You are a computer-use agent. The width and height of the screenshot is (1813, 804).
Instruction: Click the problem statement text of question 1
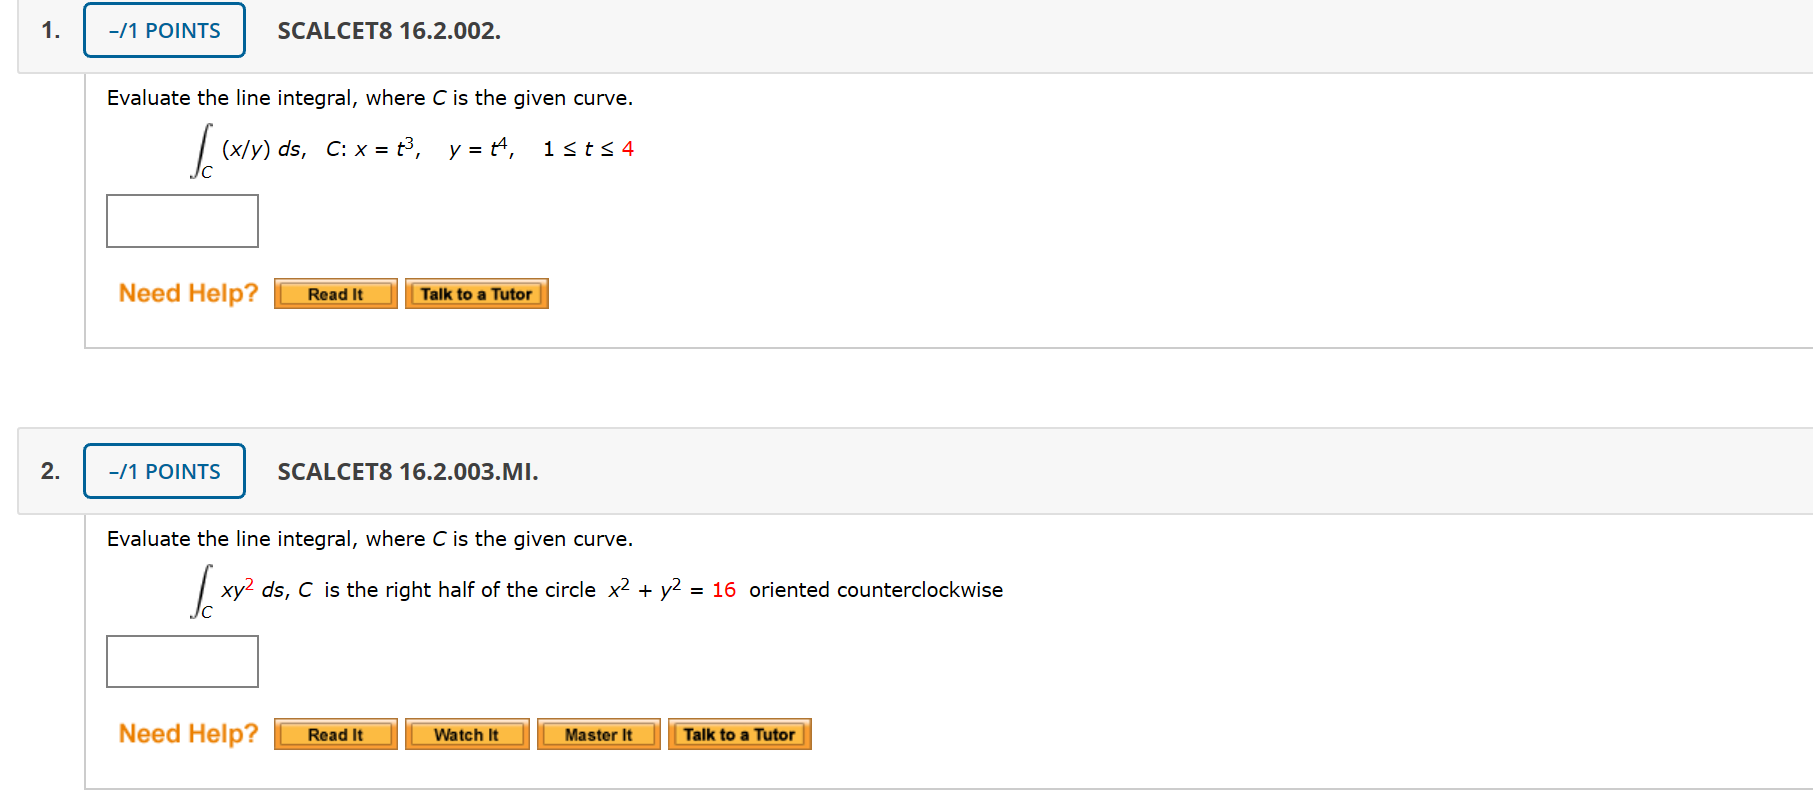pyautogui.click(x=369, y=97)
